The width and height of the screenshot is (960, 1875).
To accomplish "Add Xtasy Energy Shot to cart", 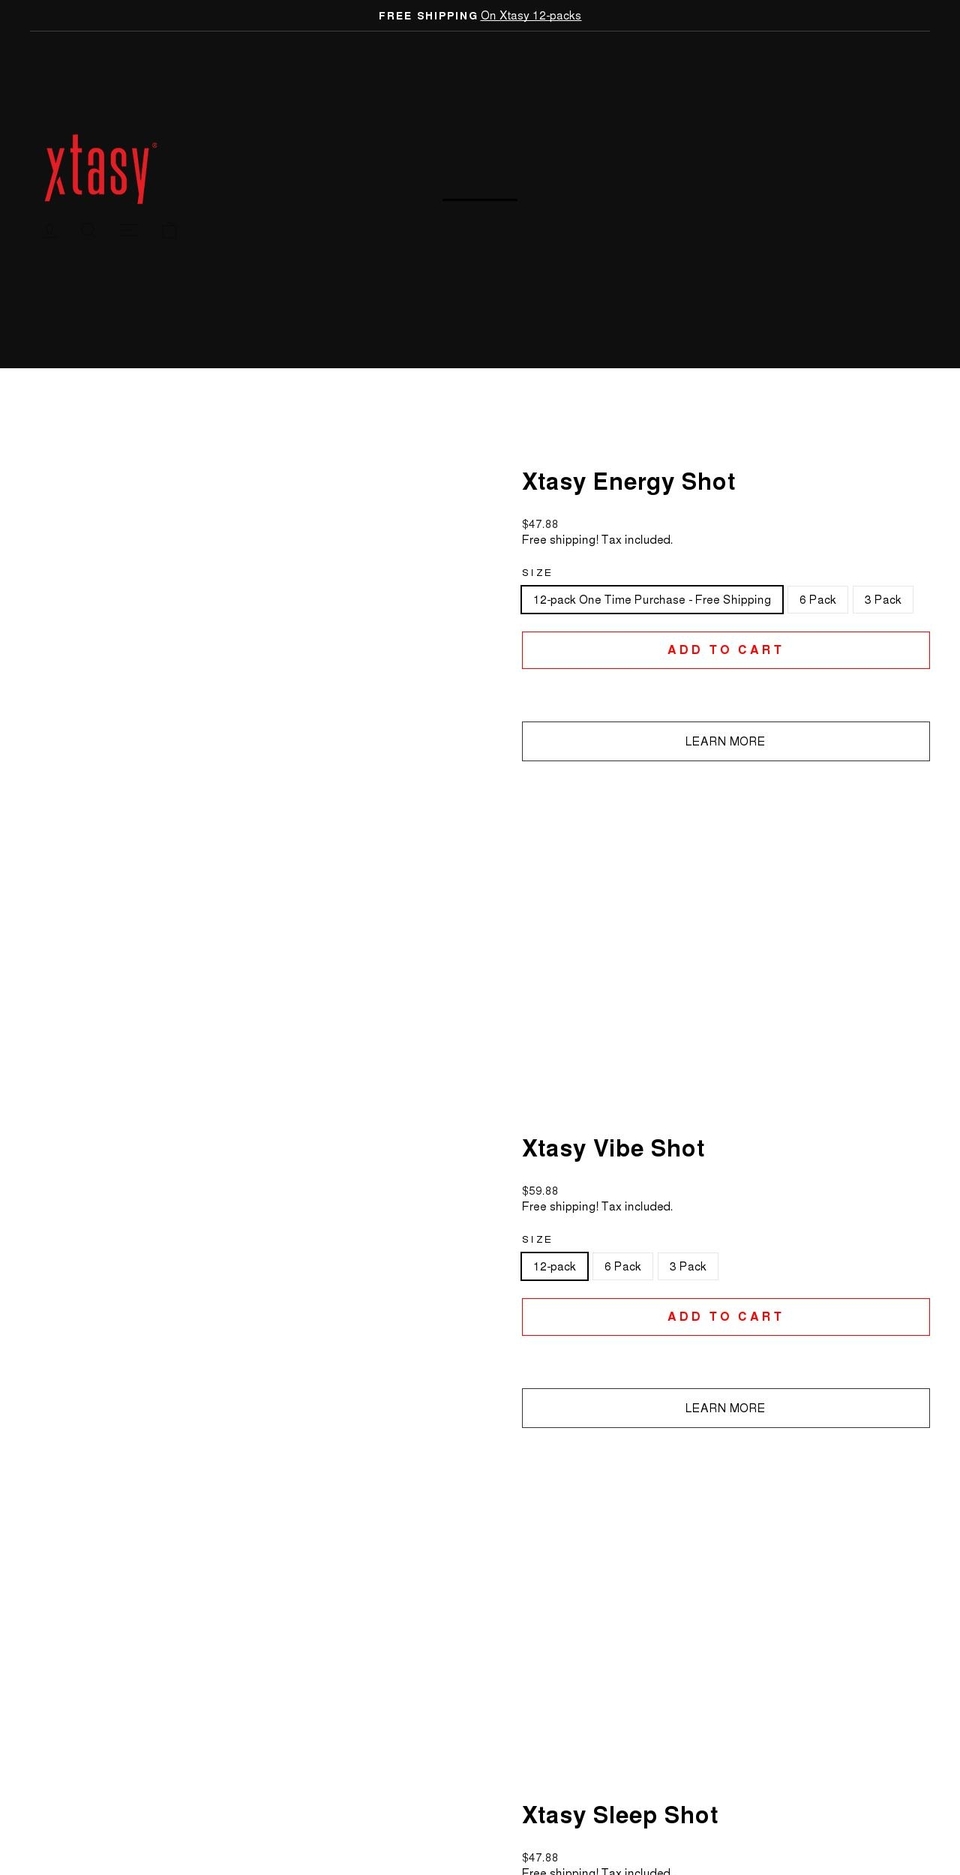I will coord(724,649).
